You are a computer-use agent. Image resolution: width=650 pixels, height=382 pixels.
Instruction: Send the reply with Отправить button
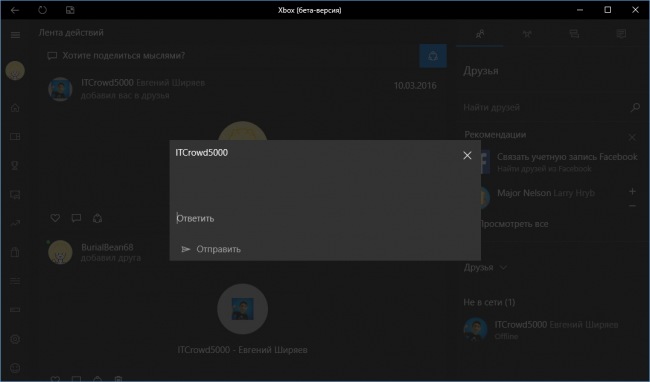point(211,249)
